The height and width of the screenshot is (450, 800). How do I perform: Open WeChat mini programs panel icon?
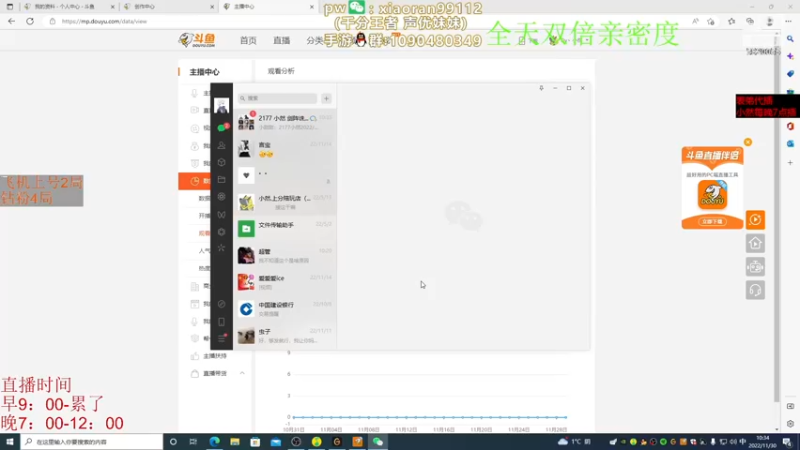click(x=221, y=304)
